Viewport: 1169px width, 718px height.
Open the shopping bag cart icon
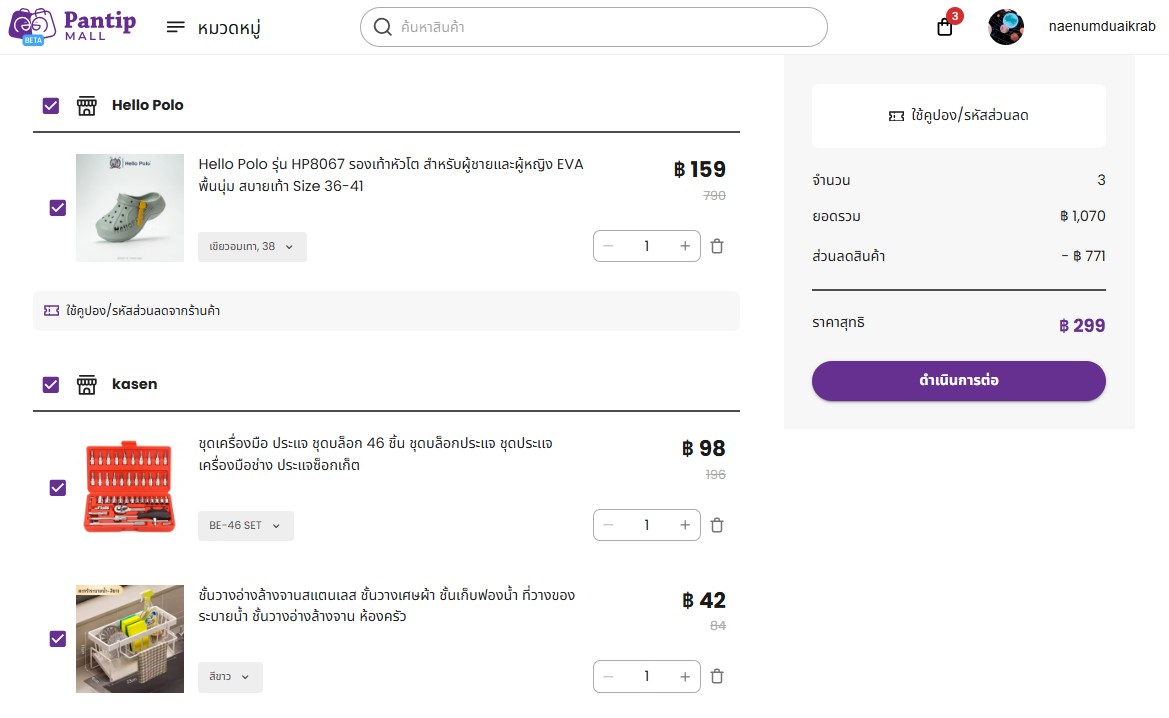[945, 28]
